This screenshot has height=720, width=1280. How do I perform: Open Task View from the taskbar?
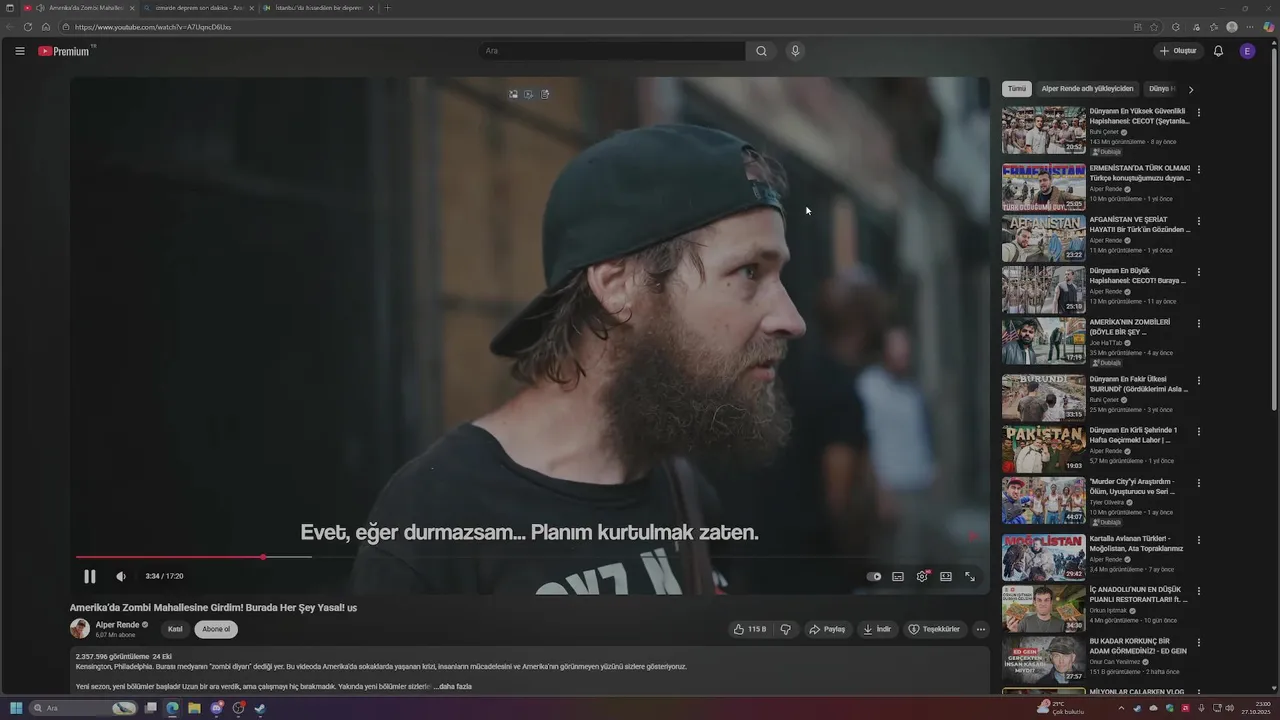151,708
